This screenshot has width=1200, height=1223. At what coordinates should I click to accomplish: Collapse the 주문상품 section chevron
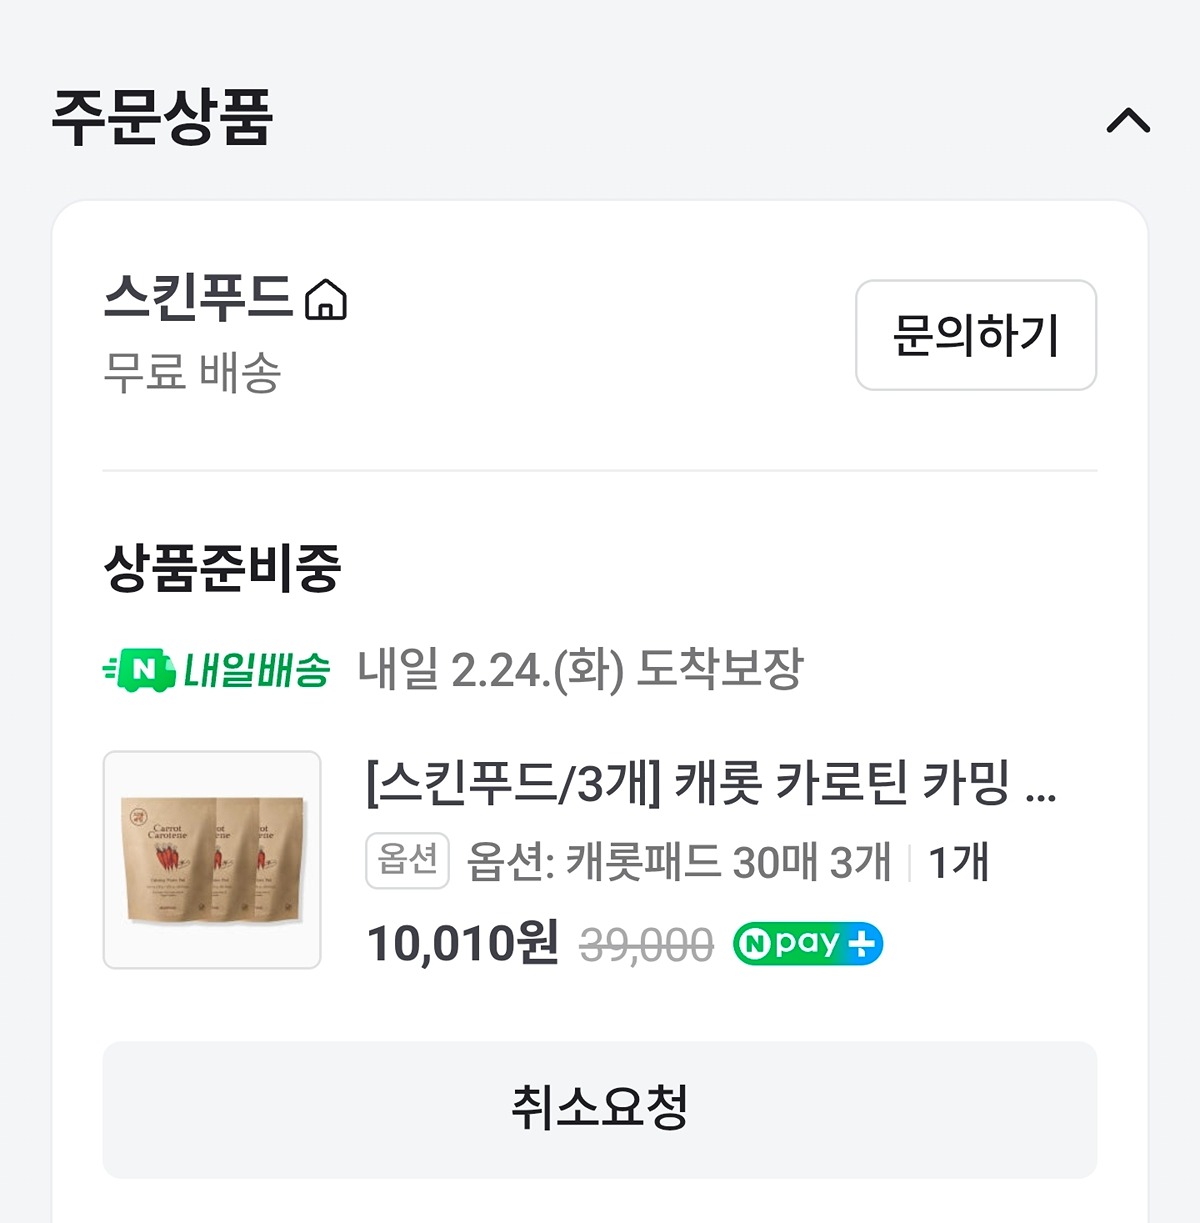[x=1128, y=122]
